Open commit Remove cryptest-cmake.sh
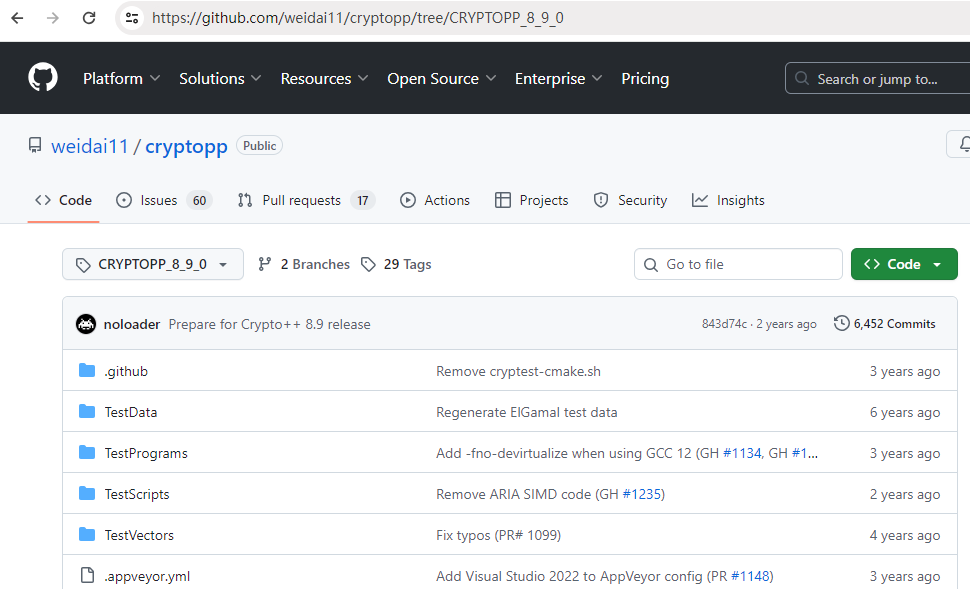Viewport: 970px width, 589px height. tap(518, 371)
